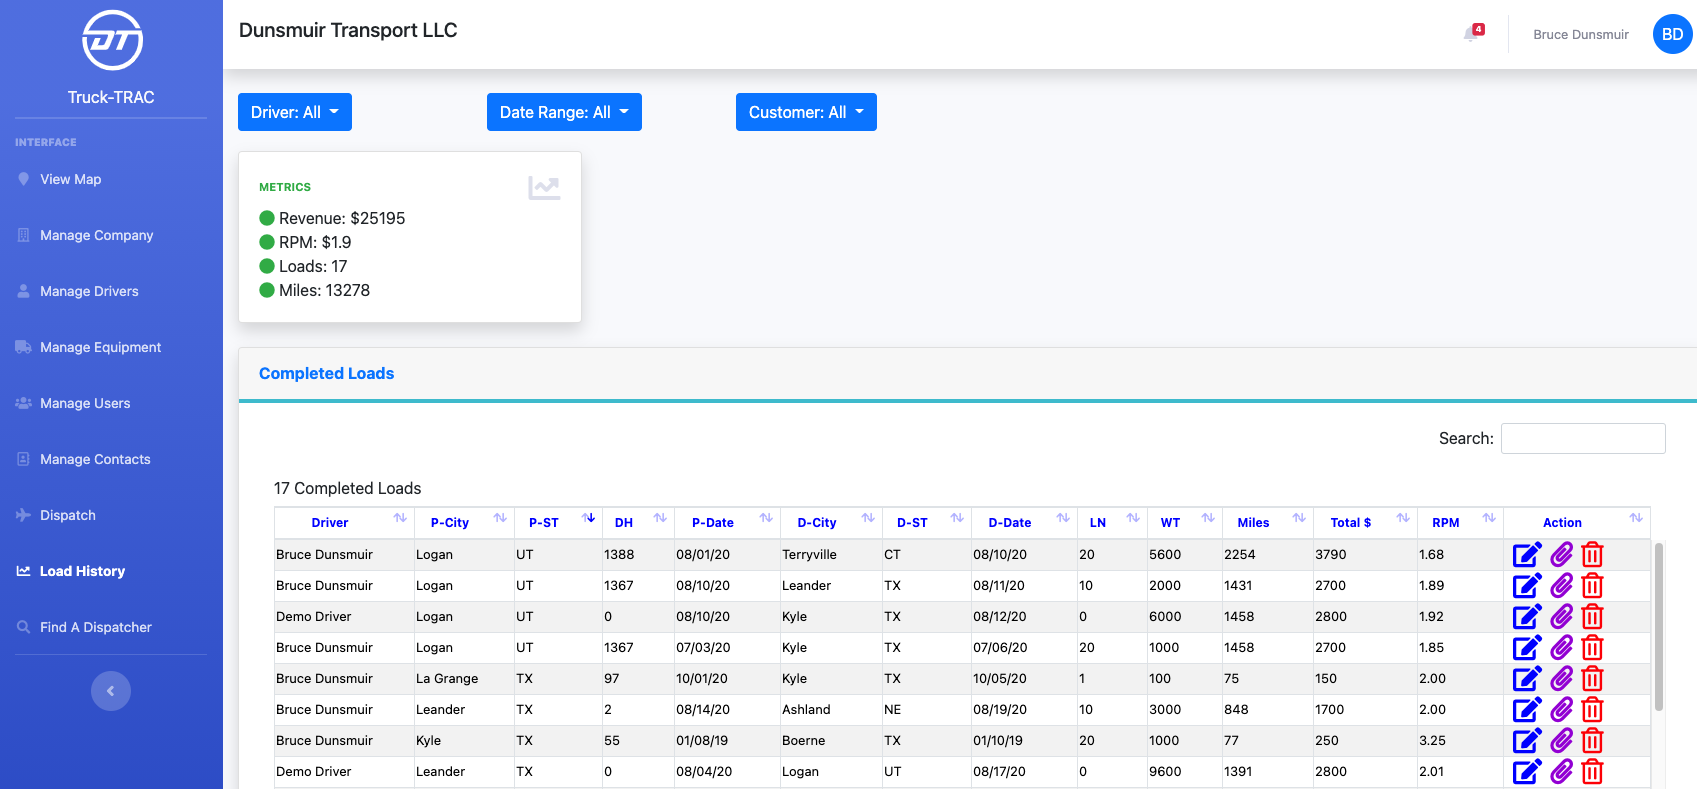Sort table by DH column

[638, 522]
